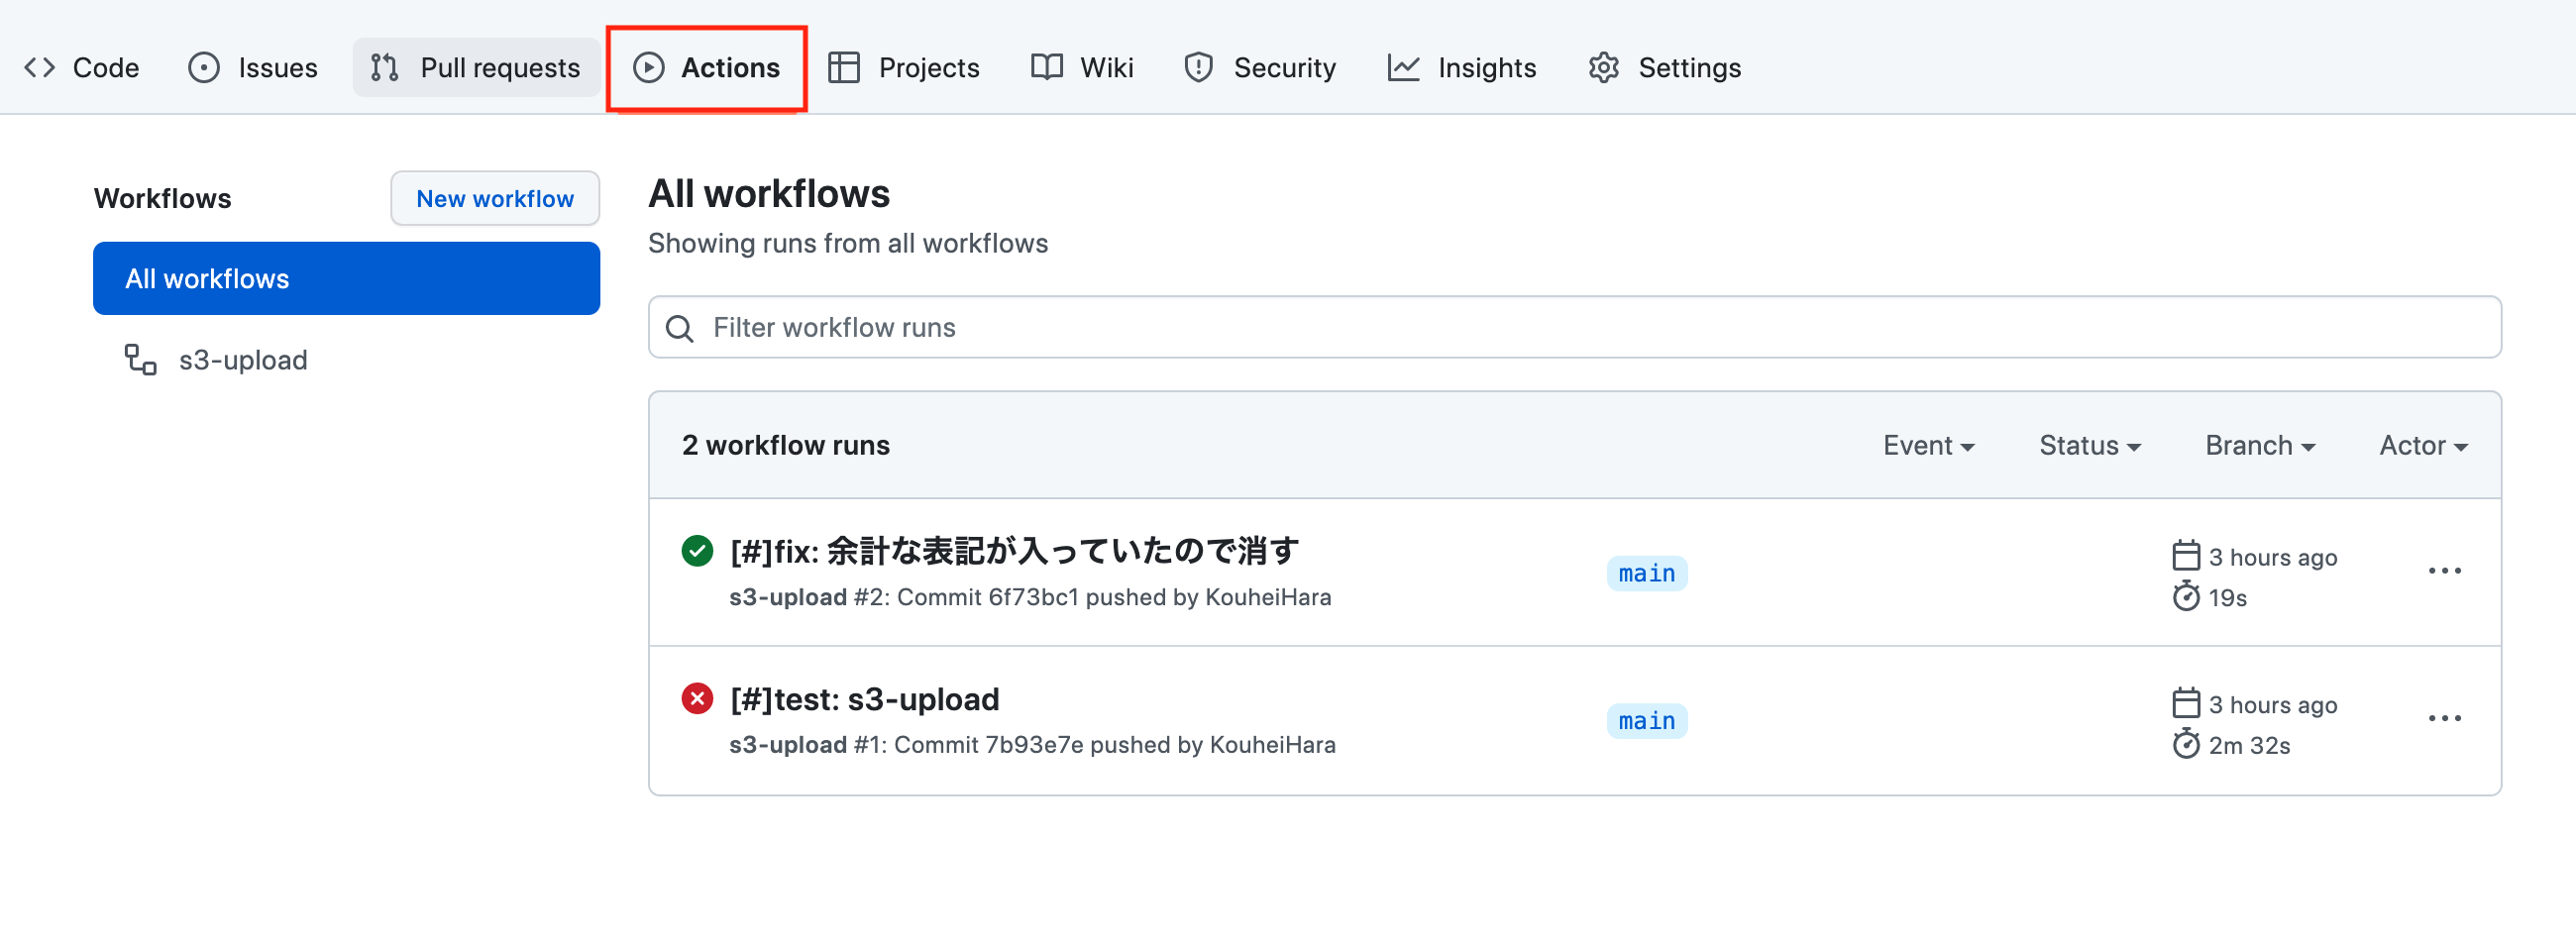
Task: Click the red failure icon
Action: click(697, 698)
